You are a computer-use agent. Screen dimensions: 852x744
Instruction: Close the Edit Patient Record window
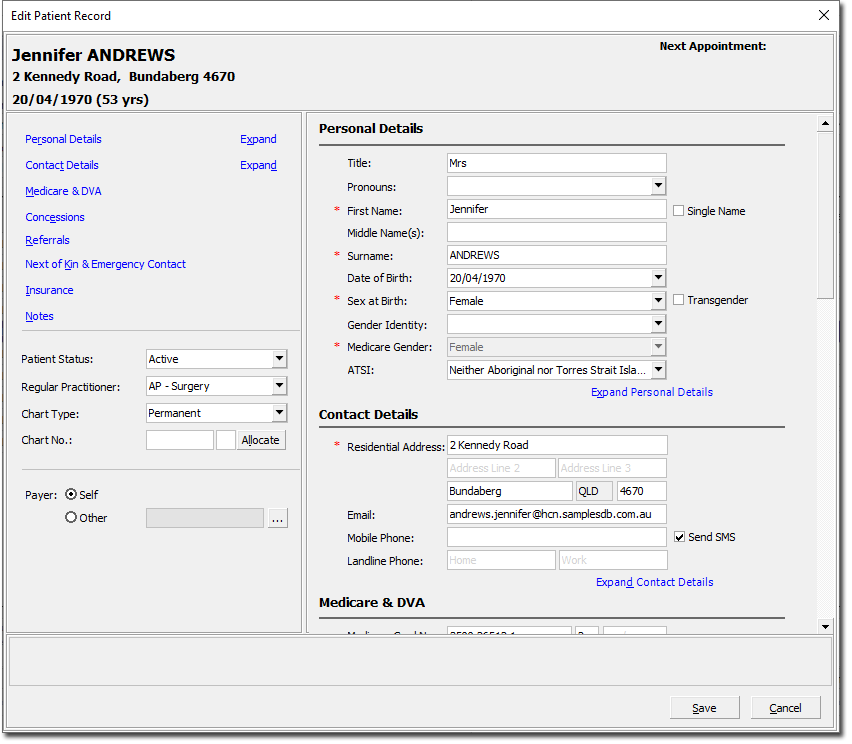[823, 15]
